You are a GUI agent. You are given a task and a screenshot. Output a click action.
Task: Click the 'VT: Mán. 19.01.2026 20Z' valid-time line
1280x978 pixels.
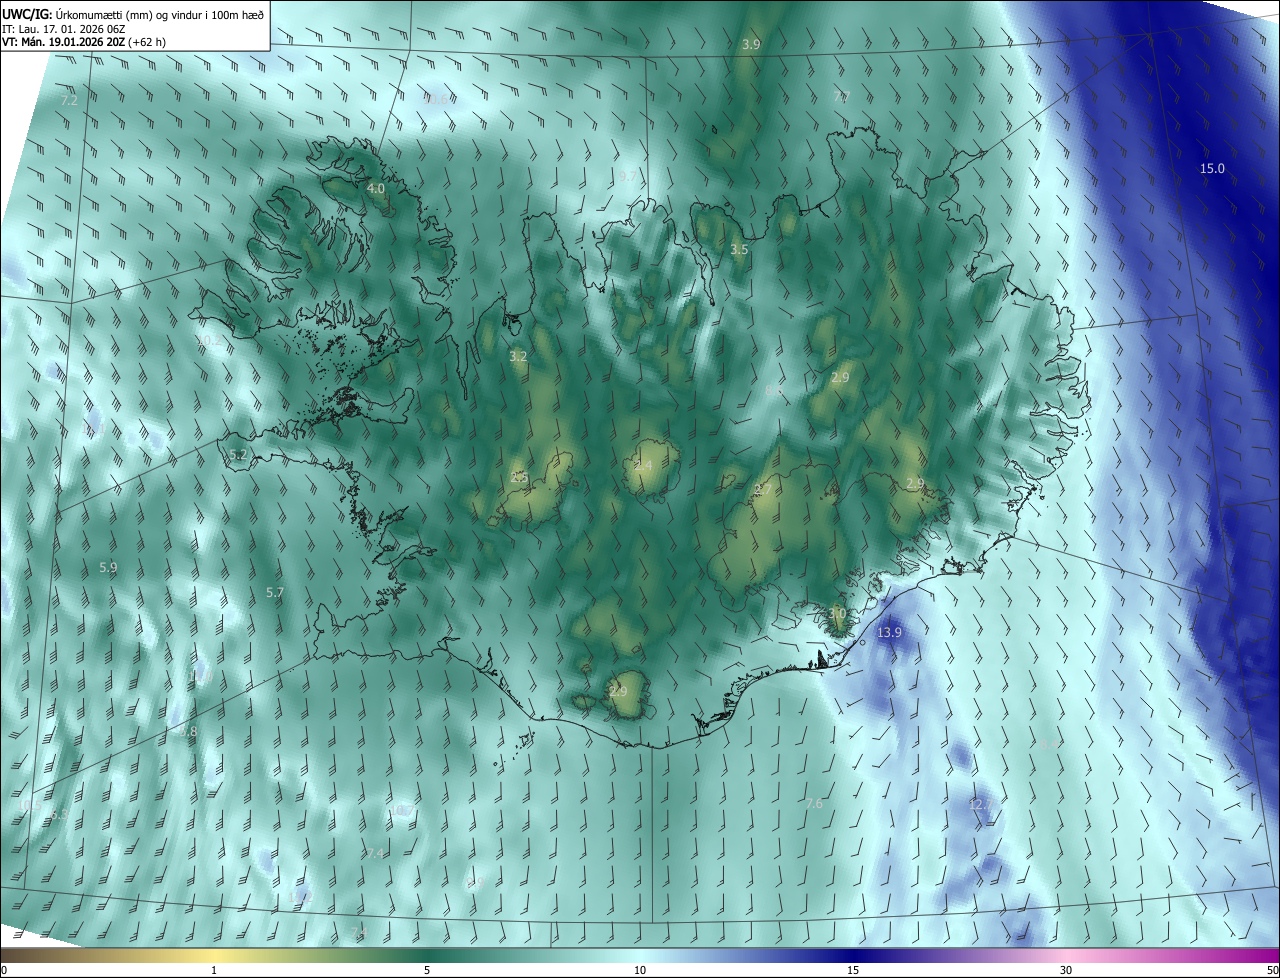pos(86,43)
